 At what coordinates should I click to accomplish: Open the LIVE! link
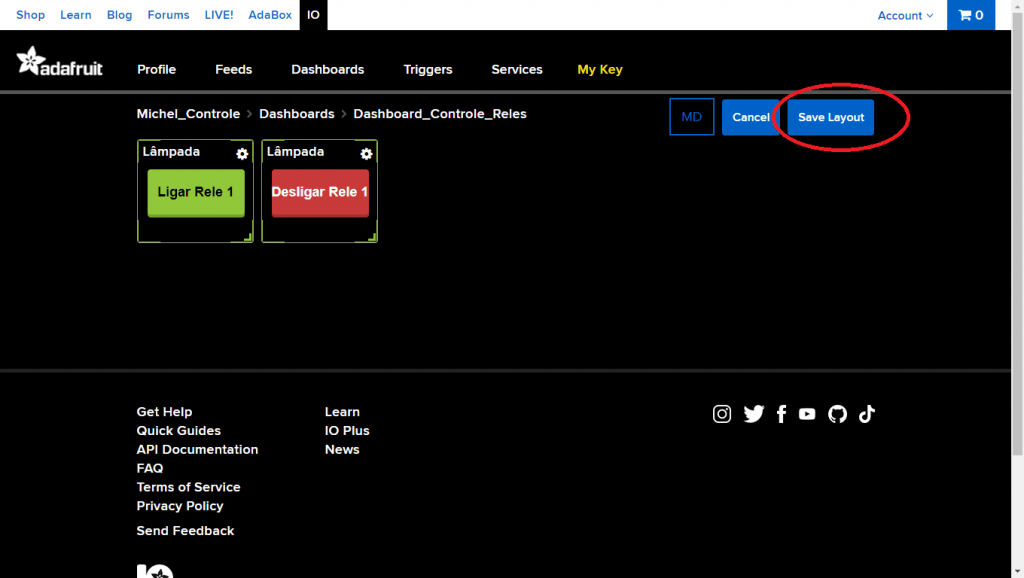219,15
